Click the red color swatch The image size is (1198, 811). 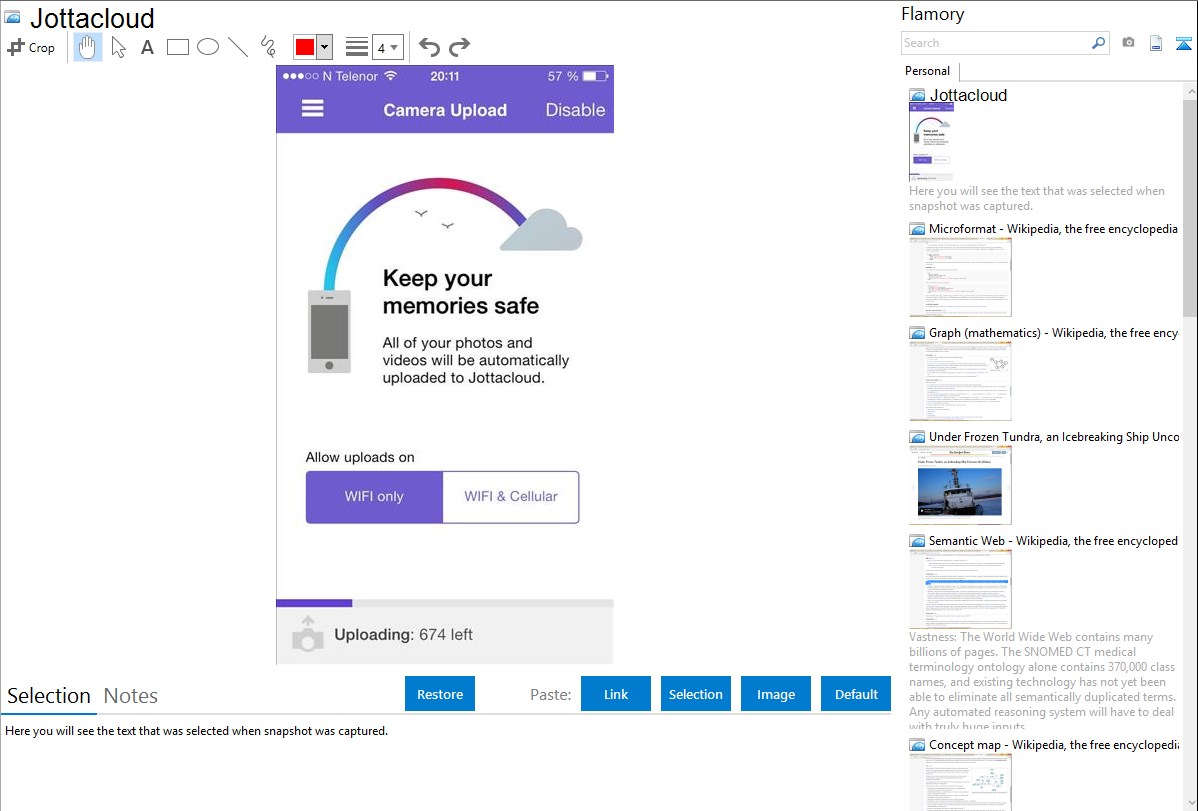click(x=305, y=47)
